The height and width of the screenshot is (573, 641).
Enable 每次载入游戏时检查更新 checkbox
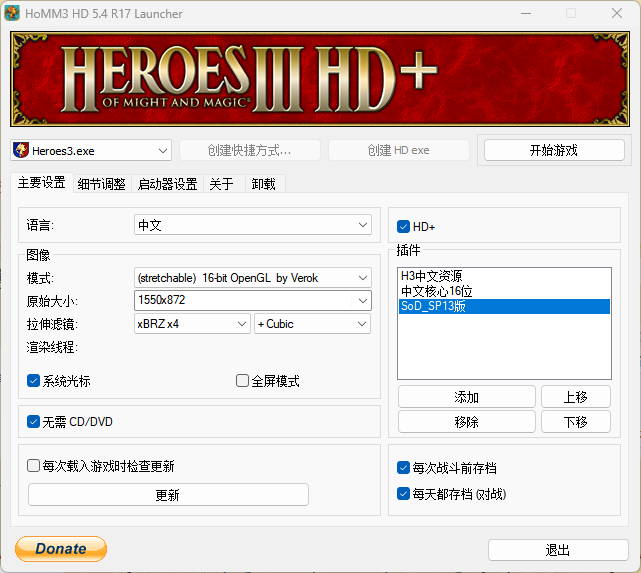click(33, 466)
